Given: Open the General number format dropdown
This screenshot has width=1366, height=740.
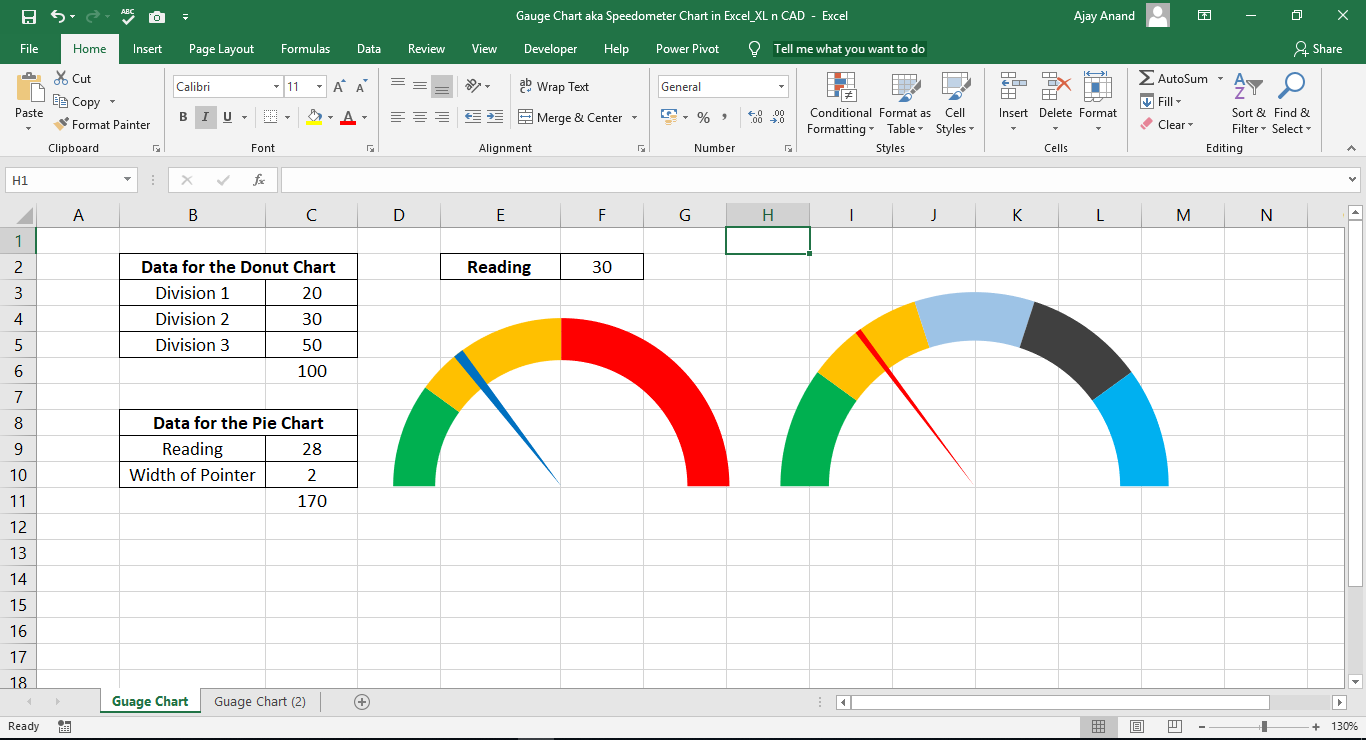Looking at the screenshot, I should tap(781, 87).
